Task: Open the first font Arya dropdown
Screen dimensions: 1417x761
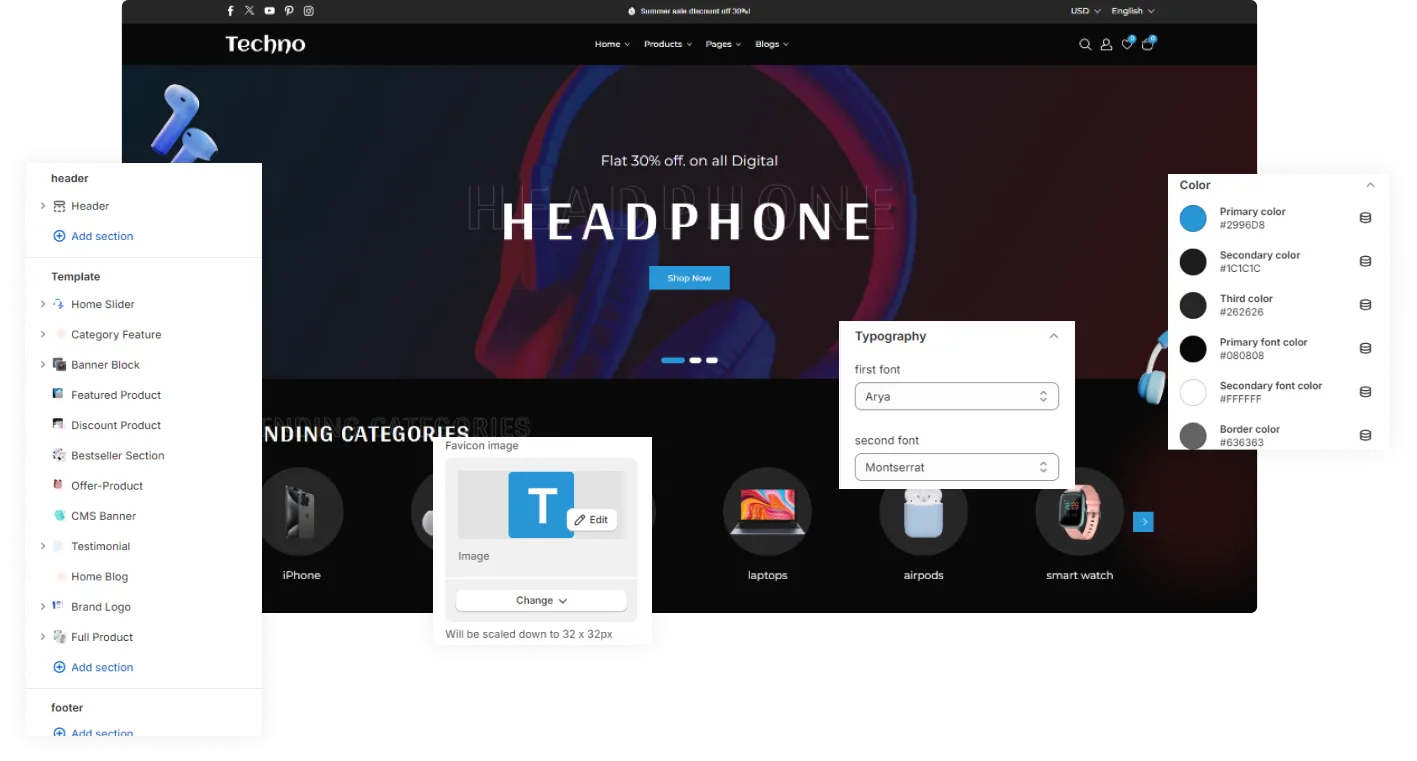Action: (x=957, y=397)
